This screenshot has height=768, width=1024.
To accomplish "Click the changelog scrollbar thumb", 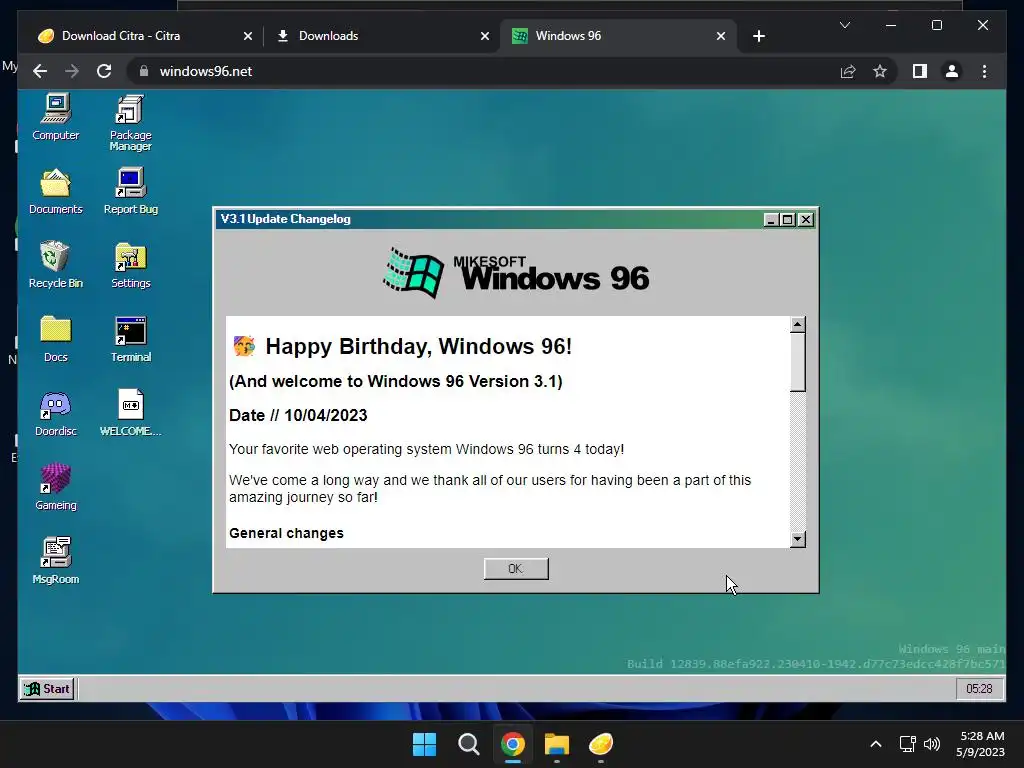I will 797,362.
